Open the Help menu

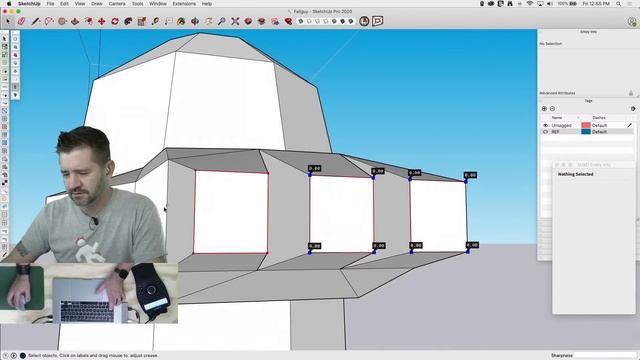tap(207, 4)
